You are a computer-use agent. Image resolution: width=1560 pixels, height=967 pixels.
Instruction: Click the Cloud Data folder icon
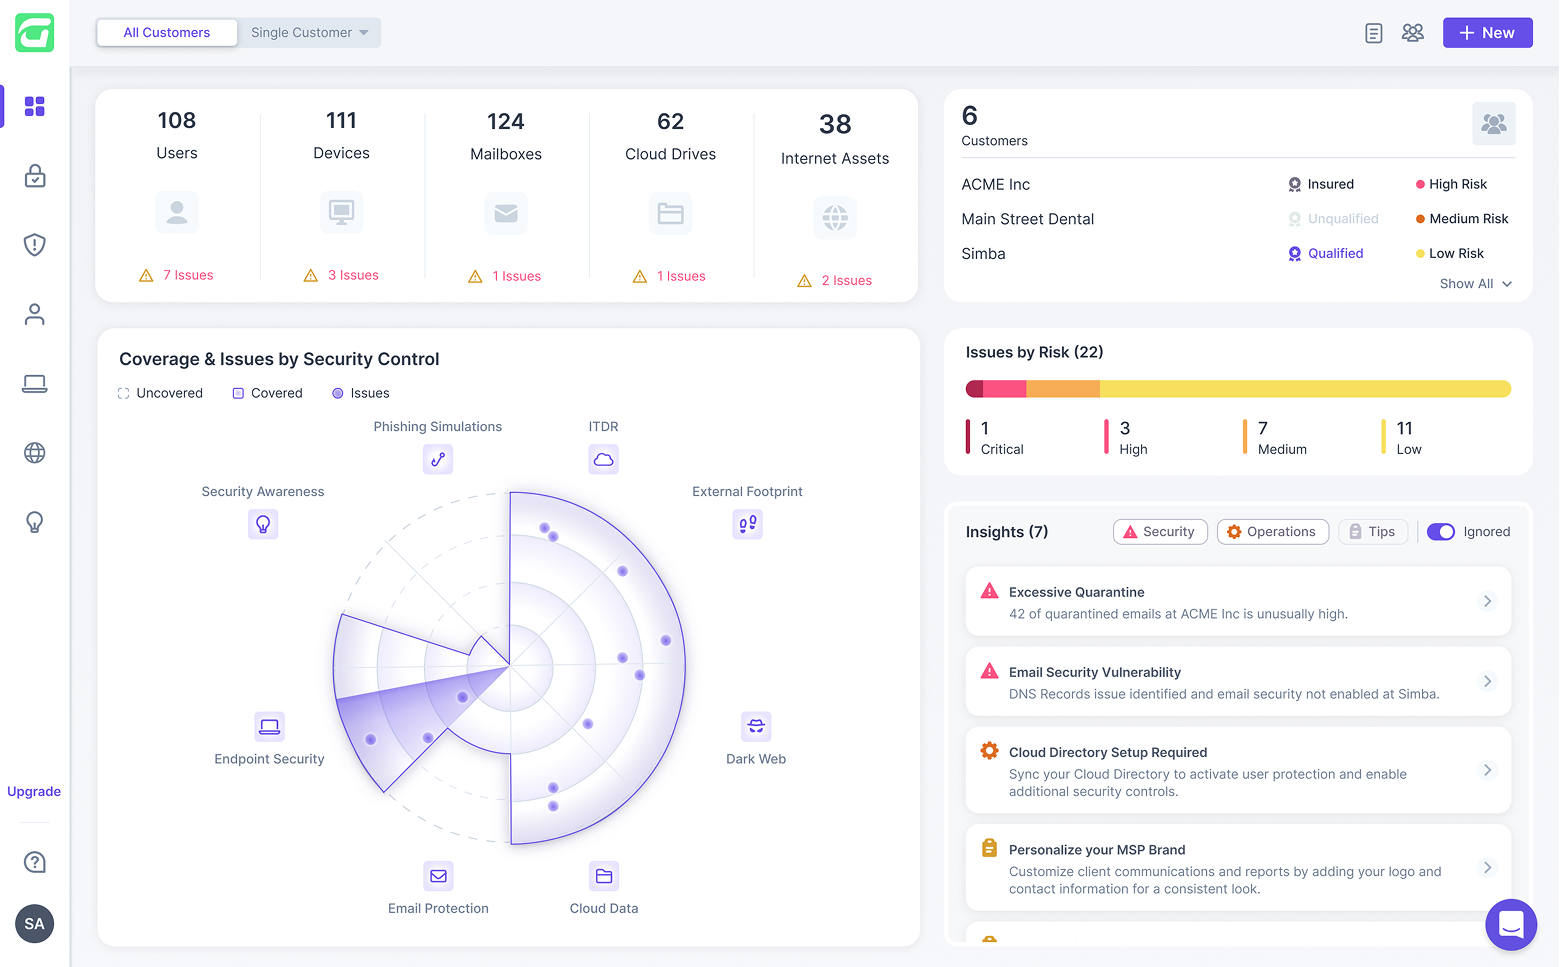[x=604, y=876]
